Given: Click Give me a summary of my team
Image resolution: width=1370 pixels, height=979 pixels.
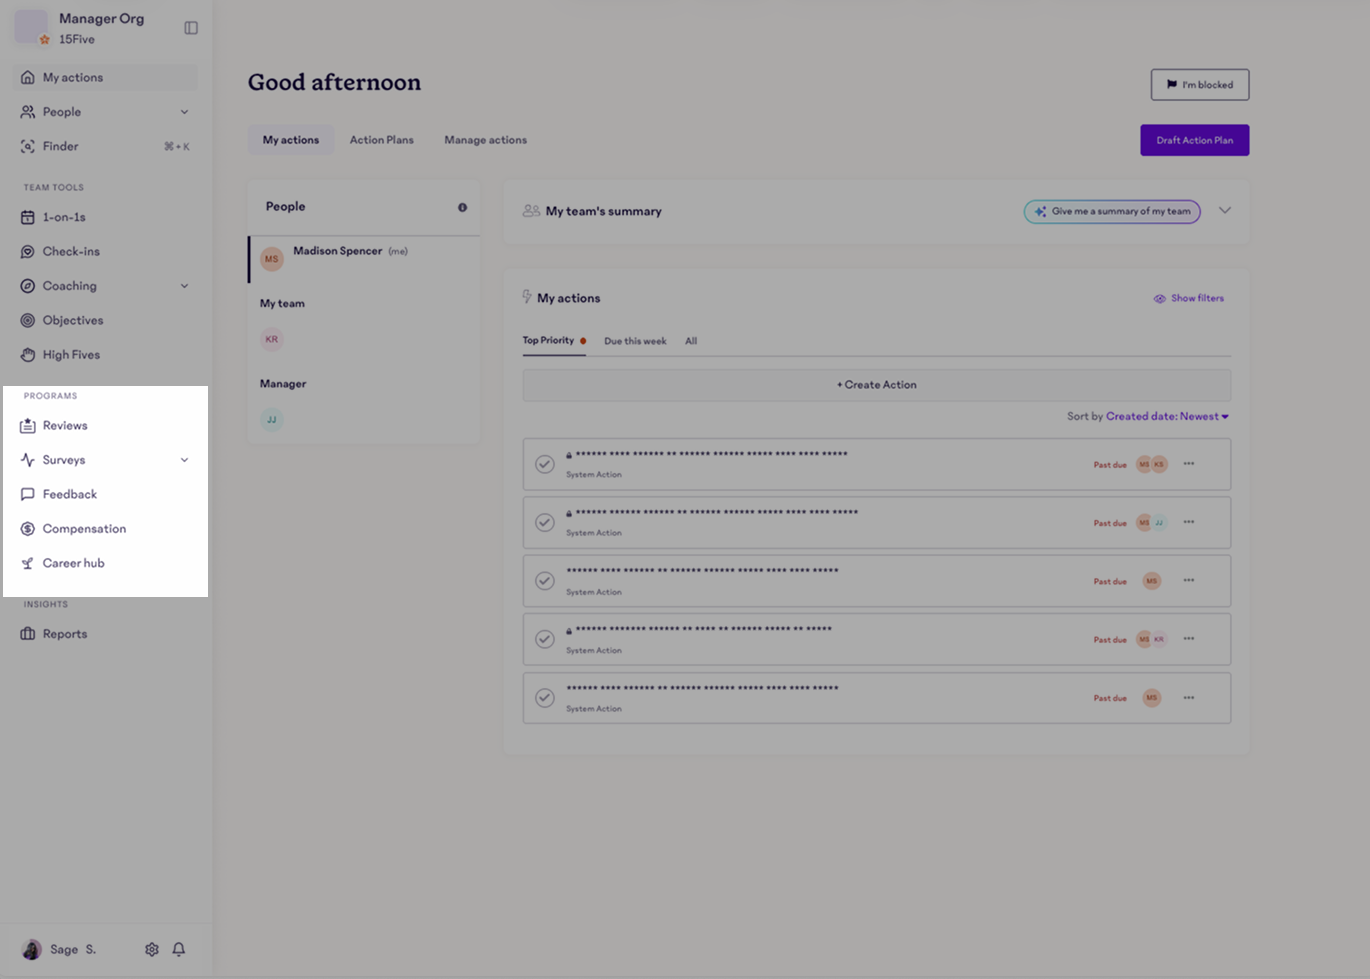Looking at the screenshot, I should click(1111, 211).
